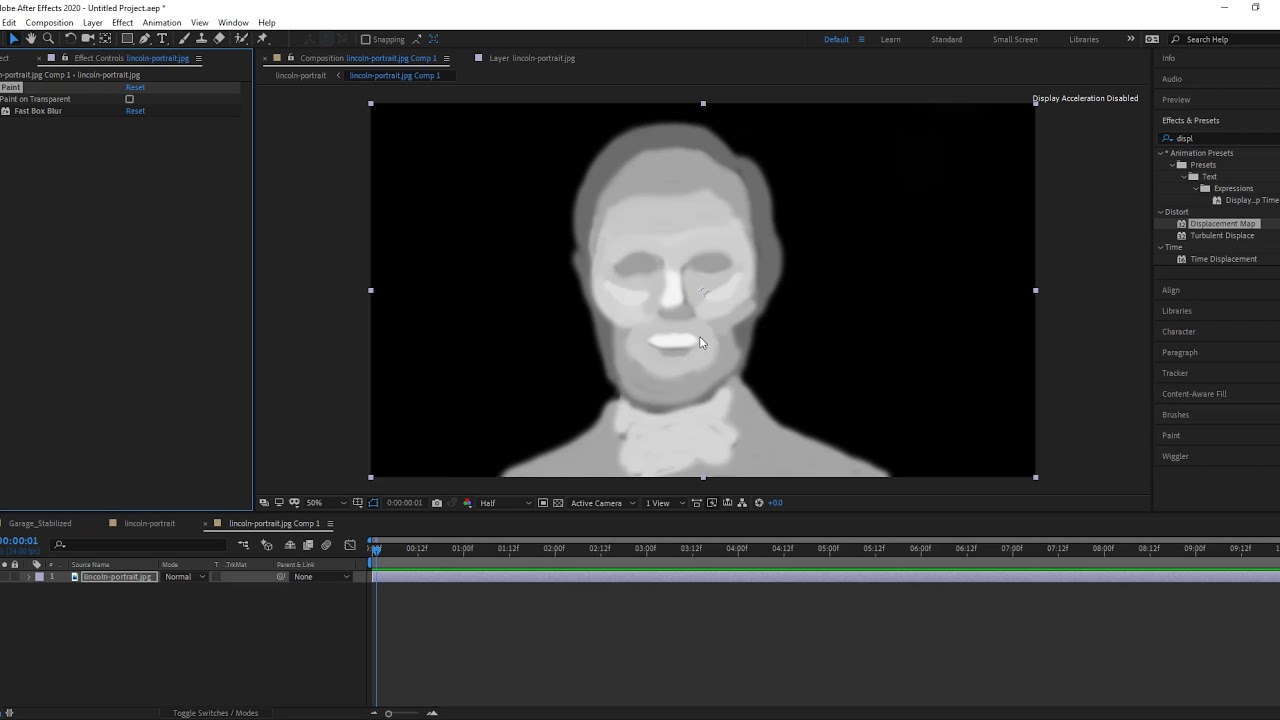This screenshot has height=720, width=1280.
Task: Open the 50% magnification dropdown
Action: (x=326, y=503)
